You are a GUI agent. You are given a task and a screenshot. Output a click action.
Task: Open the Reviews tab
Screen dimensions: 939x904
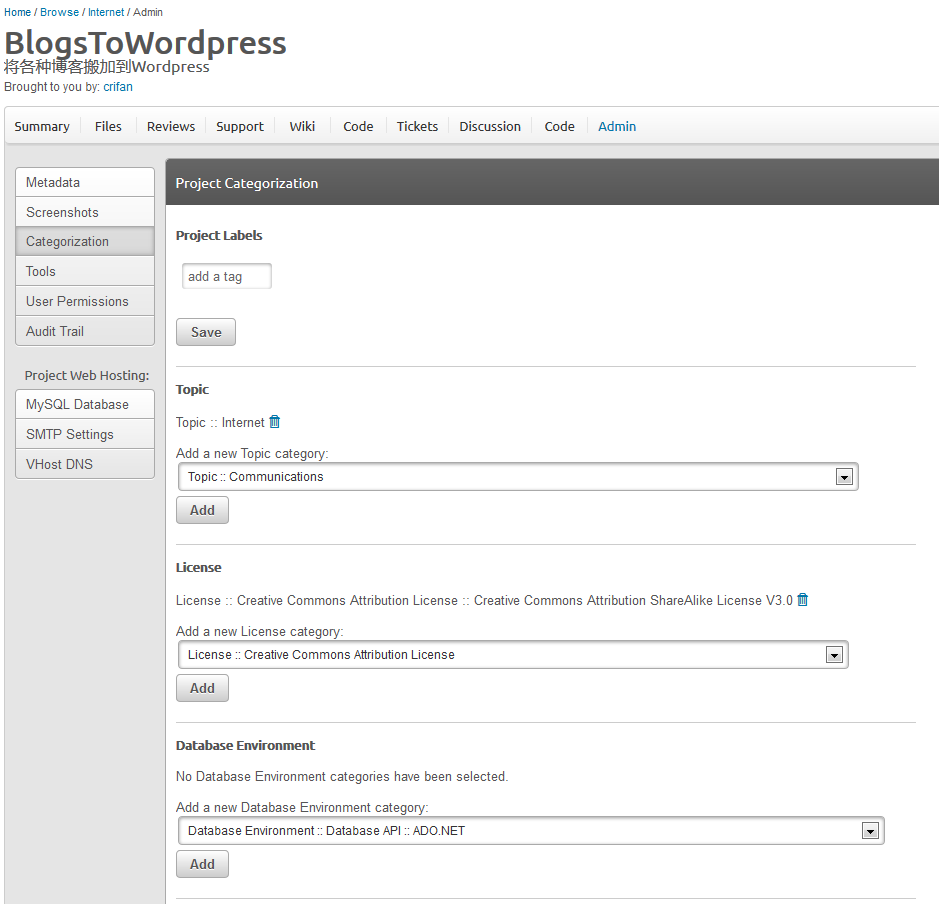coord(171,126)
